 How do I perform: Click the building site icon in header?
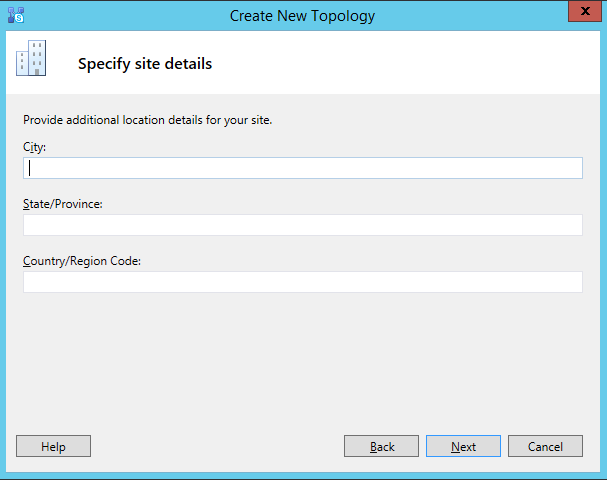pos(31,59)
